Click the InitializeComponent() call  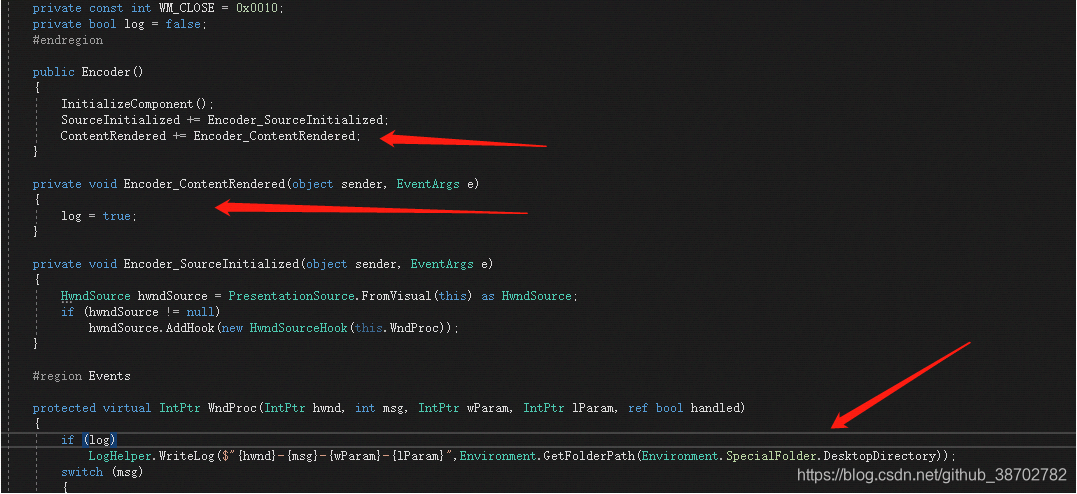point(137,104)
